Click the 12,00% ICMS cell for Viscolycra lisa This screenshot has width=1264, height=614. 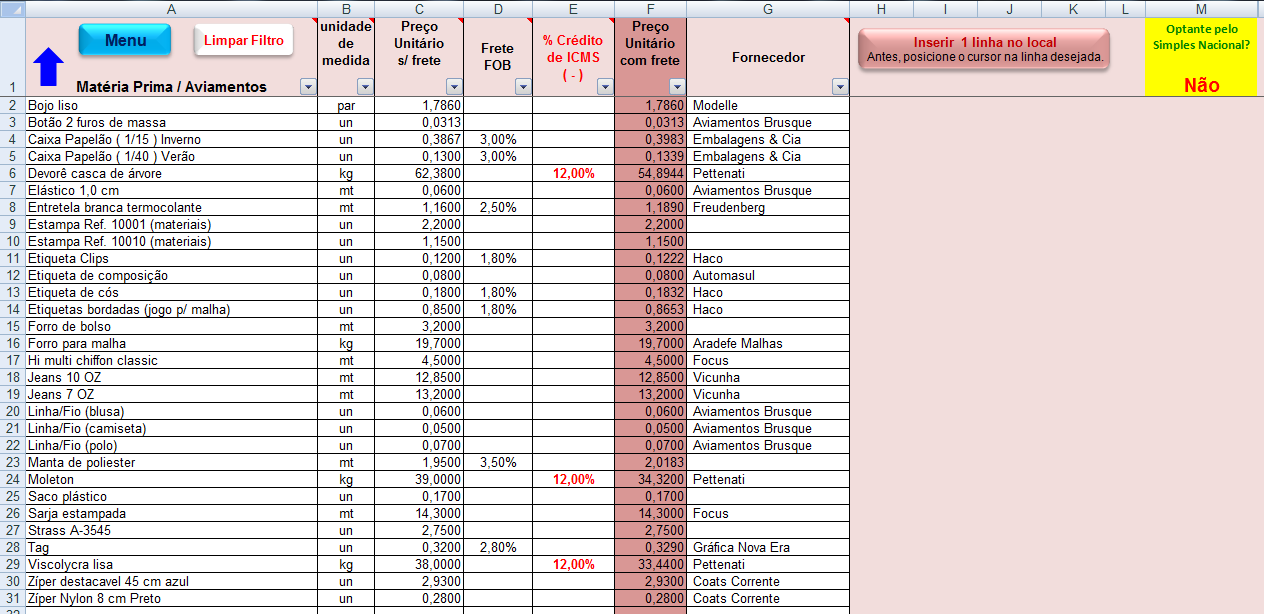tap(573, 564)
